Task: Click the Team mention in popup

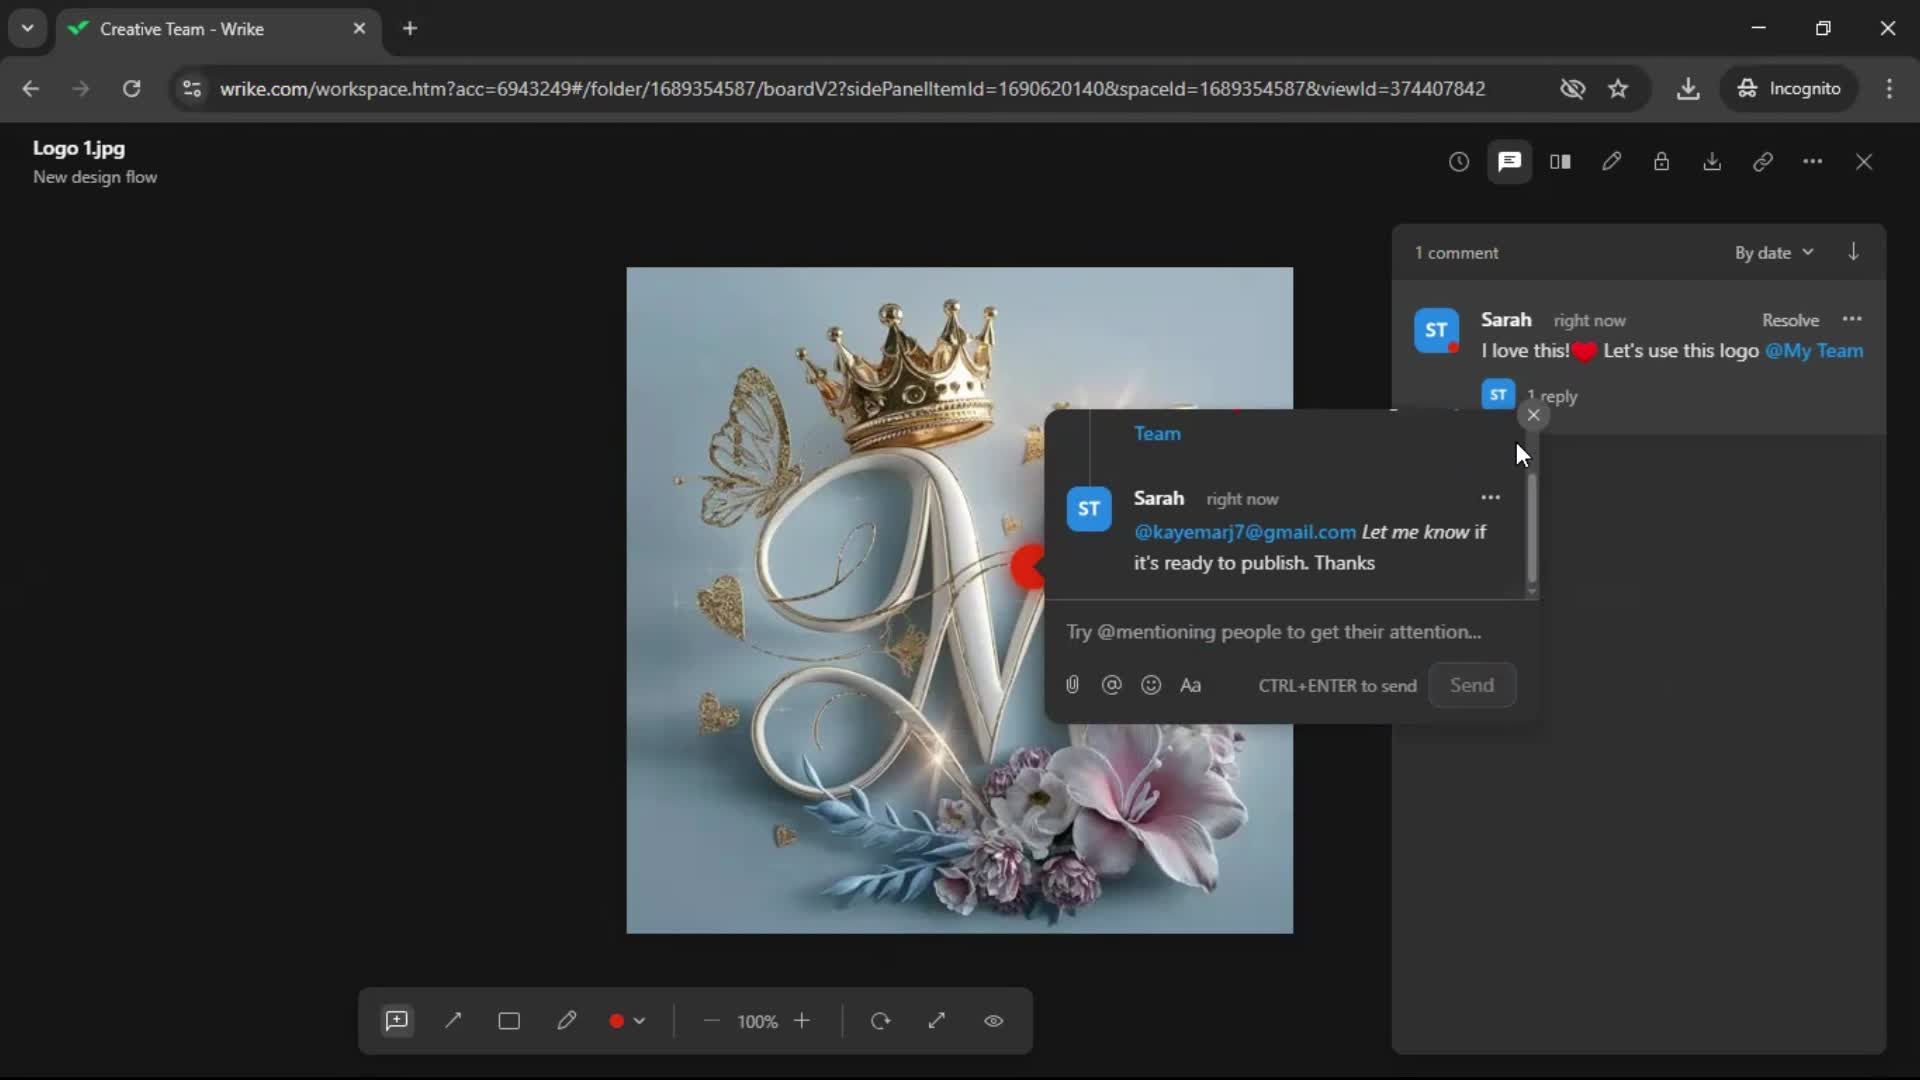Action: pyautogui.click(x=1157, y=434)
